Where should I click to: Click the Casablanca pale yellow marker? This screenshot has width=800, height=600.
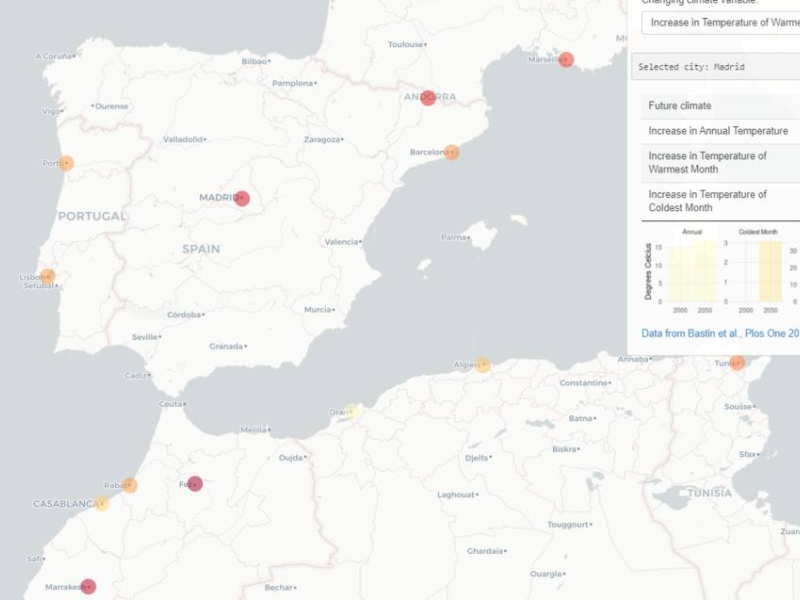tap(101, 503)
